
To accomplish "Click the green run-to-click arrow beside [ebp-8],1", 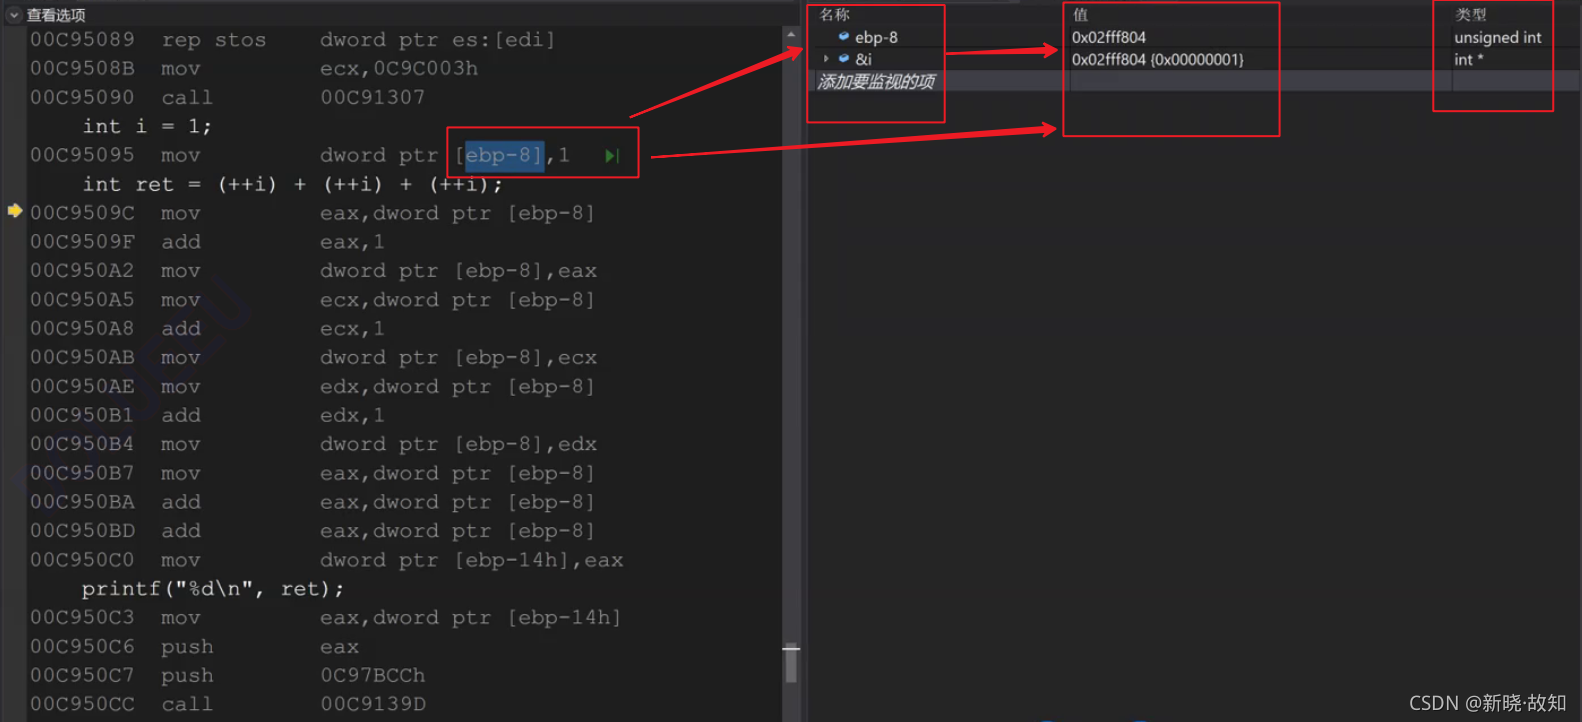I will click(x=612, y=156).
